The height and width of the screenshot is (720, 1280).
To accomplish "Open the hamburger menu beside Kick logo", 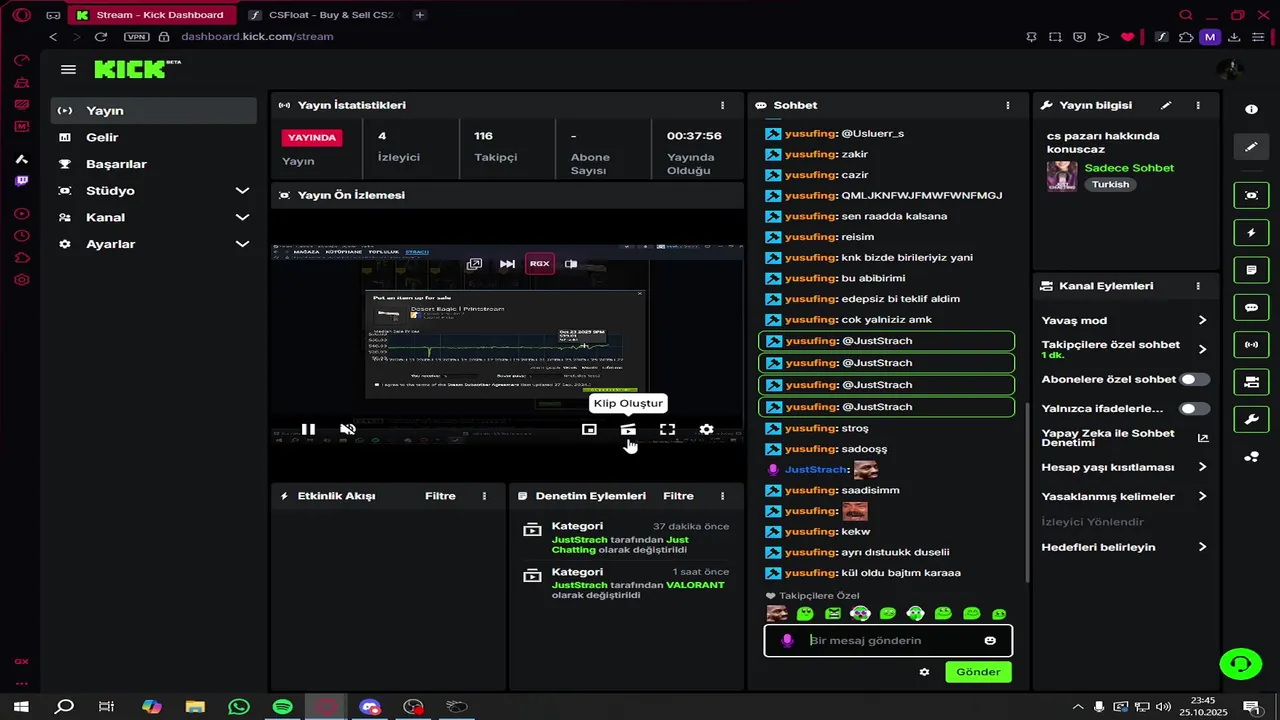I will [x=68, y=69].
